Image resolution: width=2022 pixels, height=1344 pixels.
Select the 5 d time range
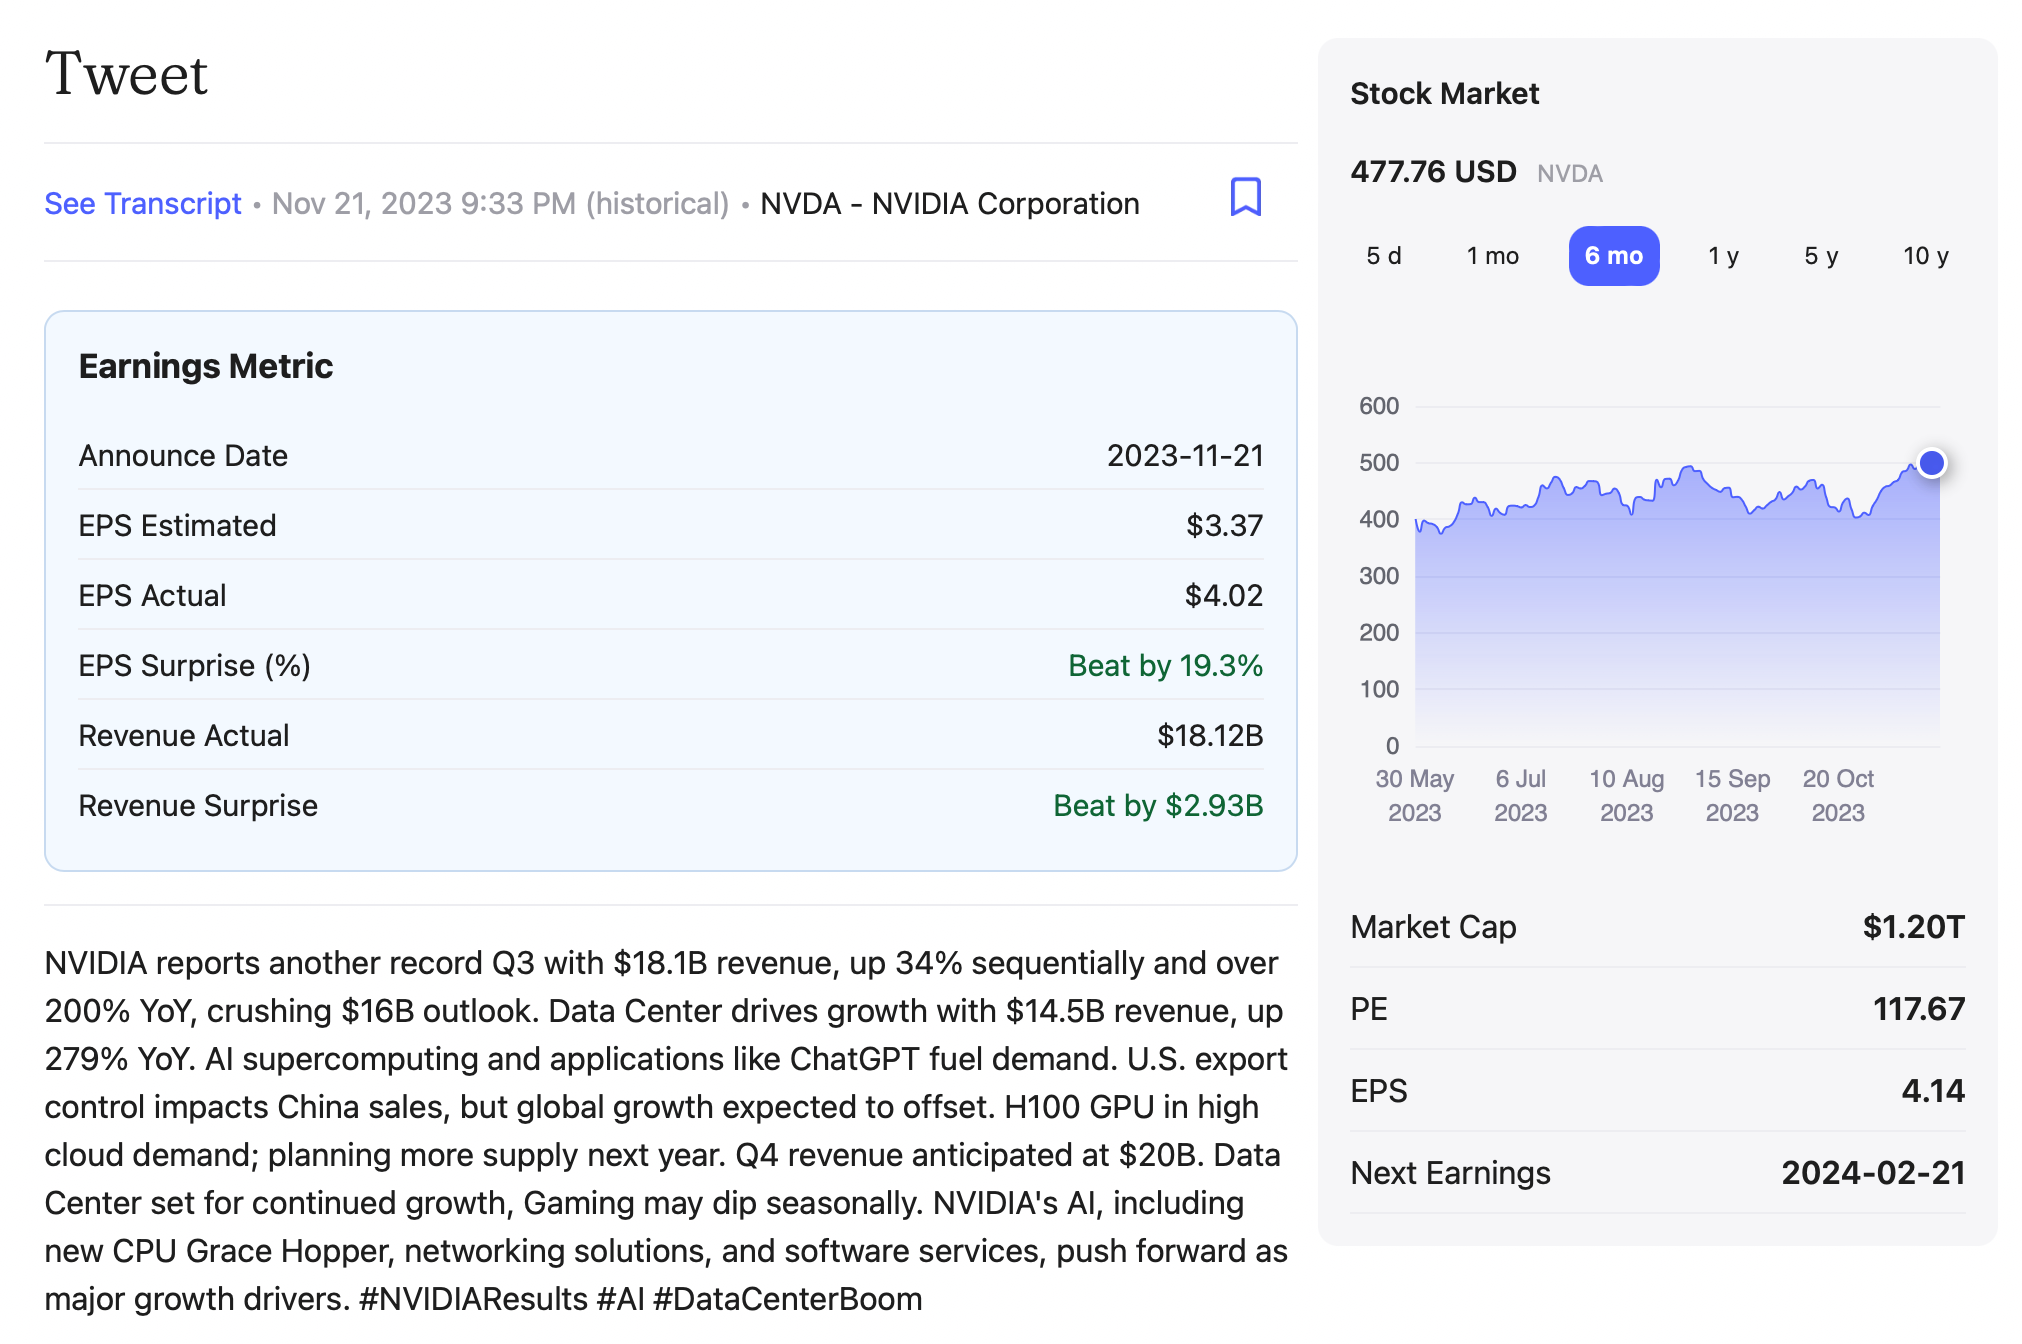click(x=1383, y=256)
